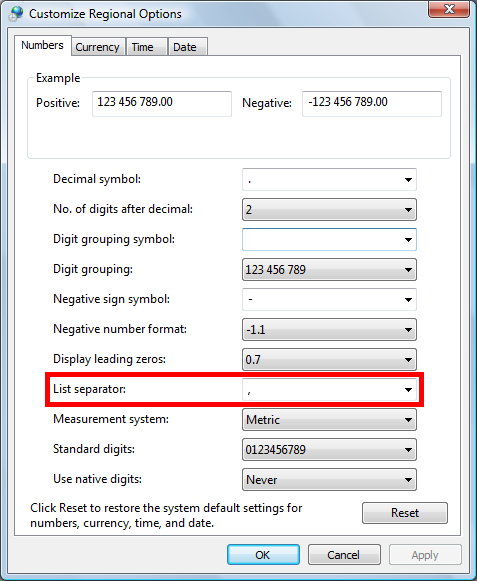
Task: Click the globe icon in title bar
Action: (16, 14)
